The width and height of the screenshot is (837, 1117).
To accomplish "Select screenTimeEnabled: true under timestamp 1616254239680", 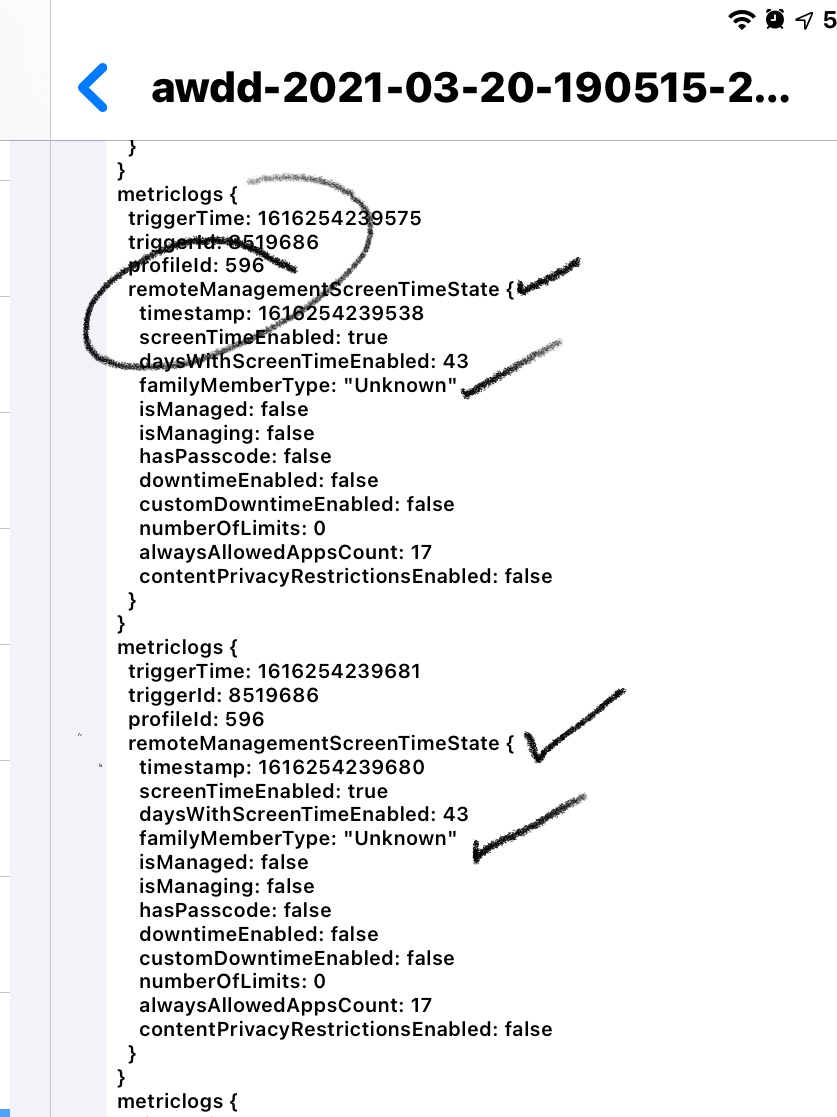I will 264,791.
